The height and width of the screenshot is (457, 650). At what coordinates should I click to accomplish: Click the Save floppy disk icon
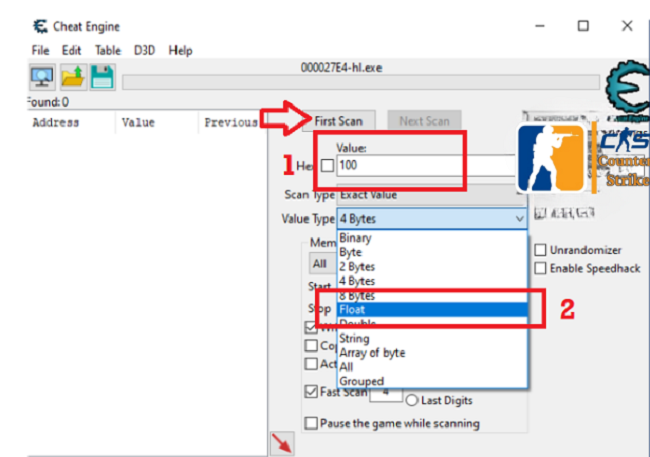click(x=102, y=77)
